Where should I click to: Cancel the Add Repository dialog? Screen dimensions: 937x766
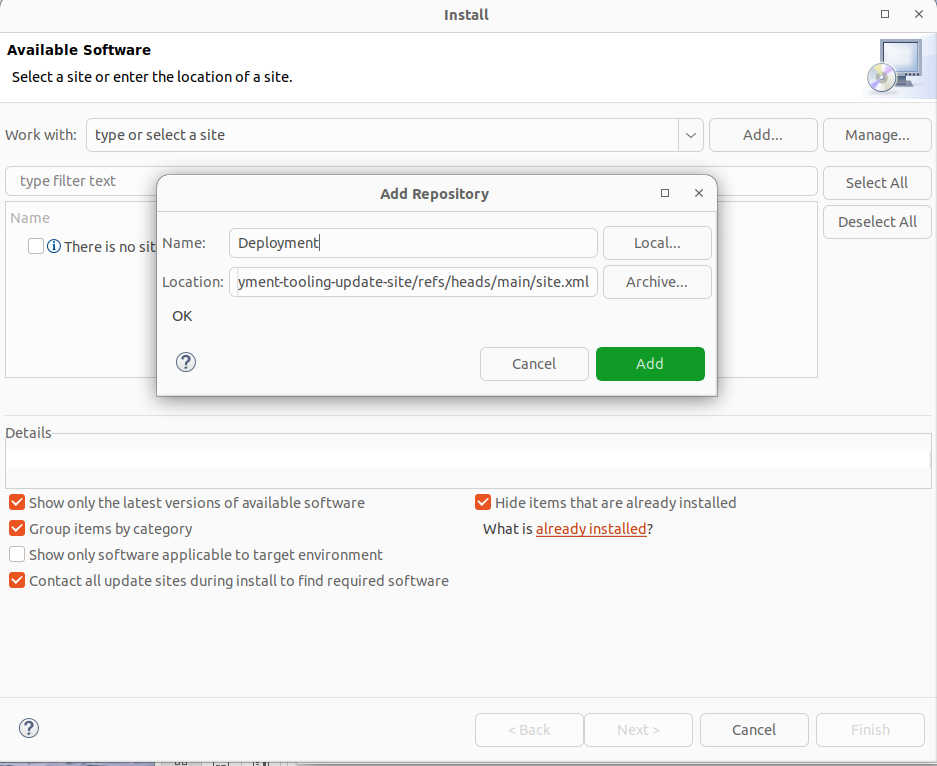(x=534, y=363)
